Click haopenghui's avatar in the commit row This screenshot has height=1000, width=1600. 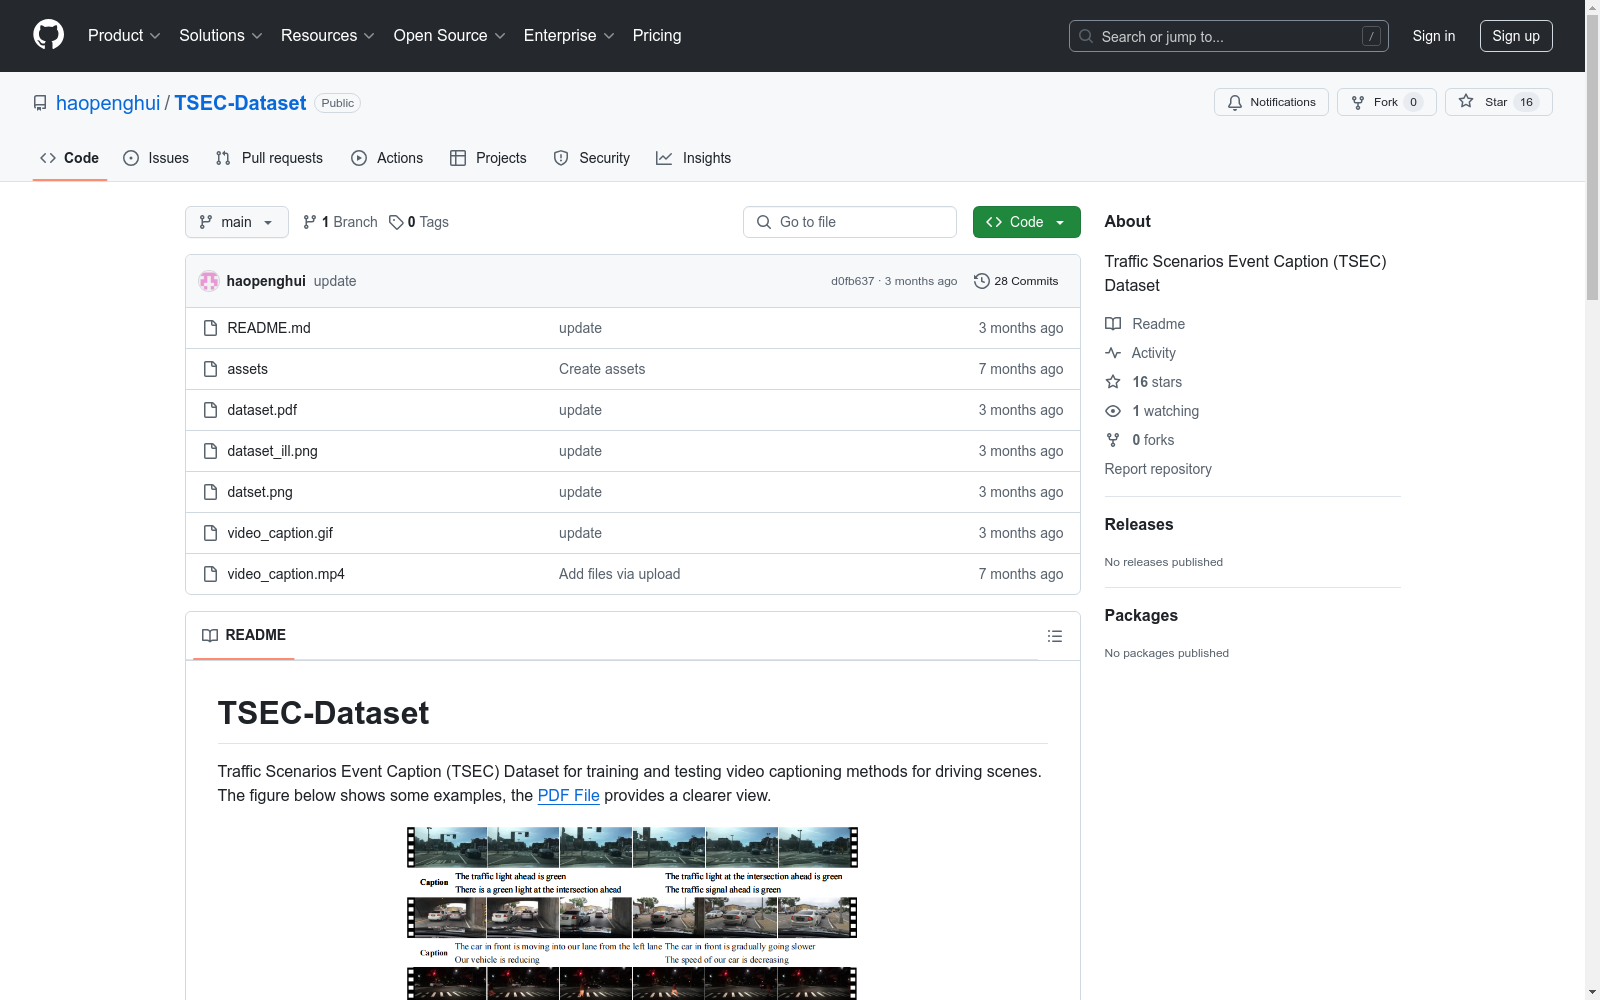pos(209,281)
